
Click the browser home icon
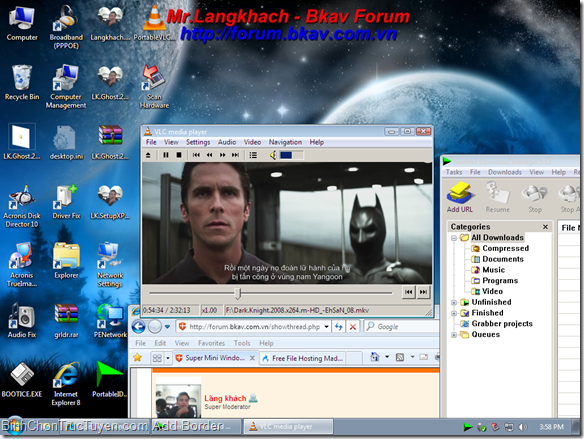coord(375,357)
